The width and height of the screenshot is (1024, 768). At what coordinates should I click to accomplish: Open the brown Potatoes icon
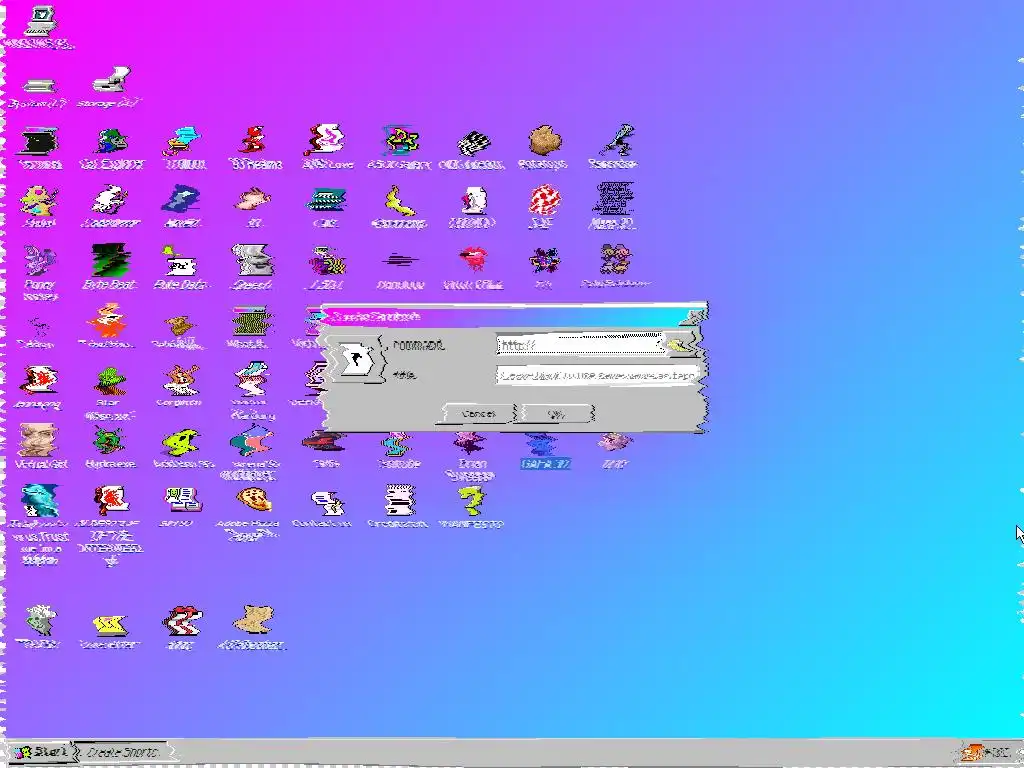(545, 140)
